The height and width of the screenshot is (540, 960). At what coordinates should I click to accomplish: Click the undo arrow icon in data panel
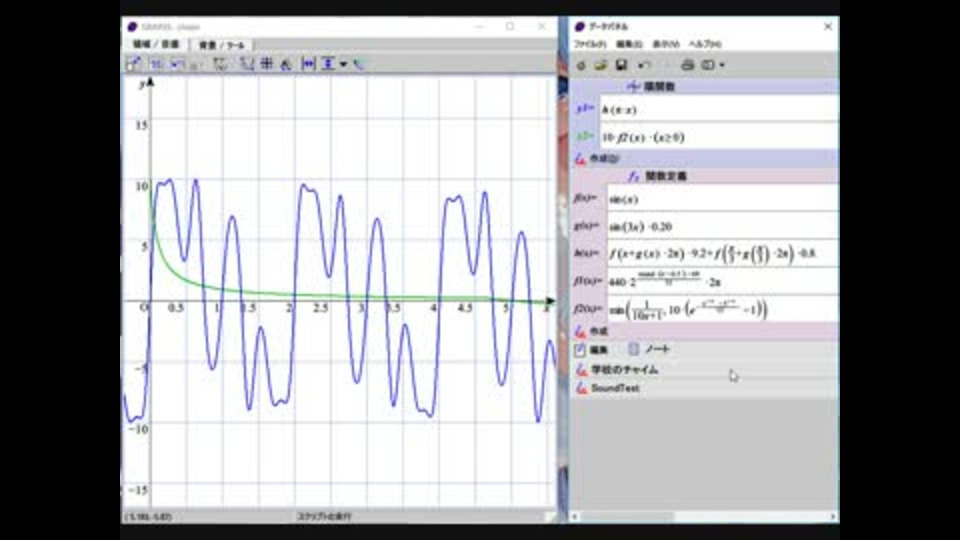pyautogui.click(x=643, y=65)
